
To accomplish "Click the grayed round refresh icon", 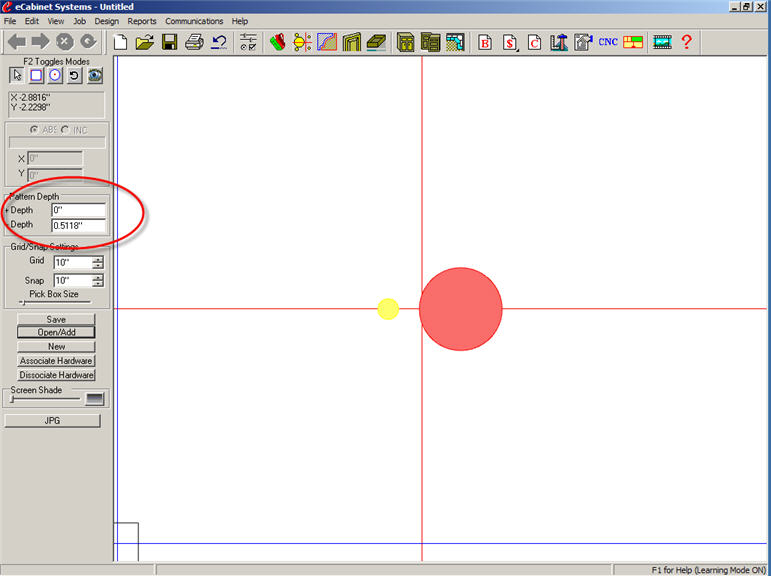I will pos(89,42).
